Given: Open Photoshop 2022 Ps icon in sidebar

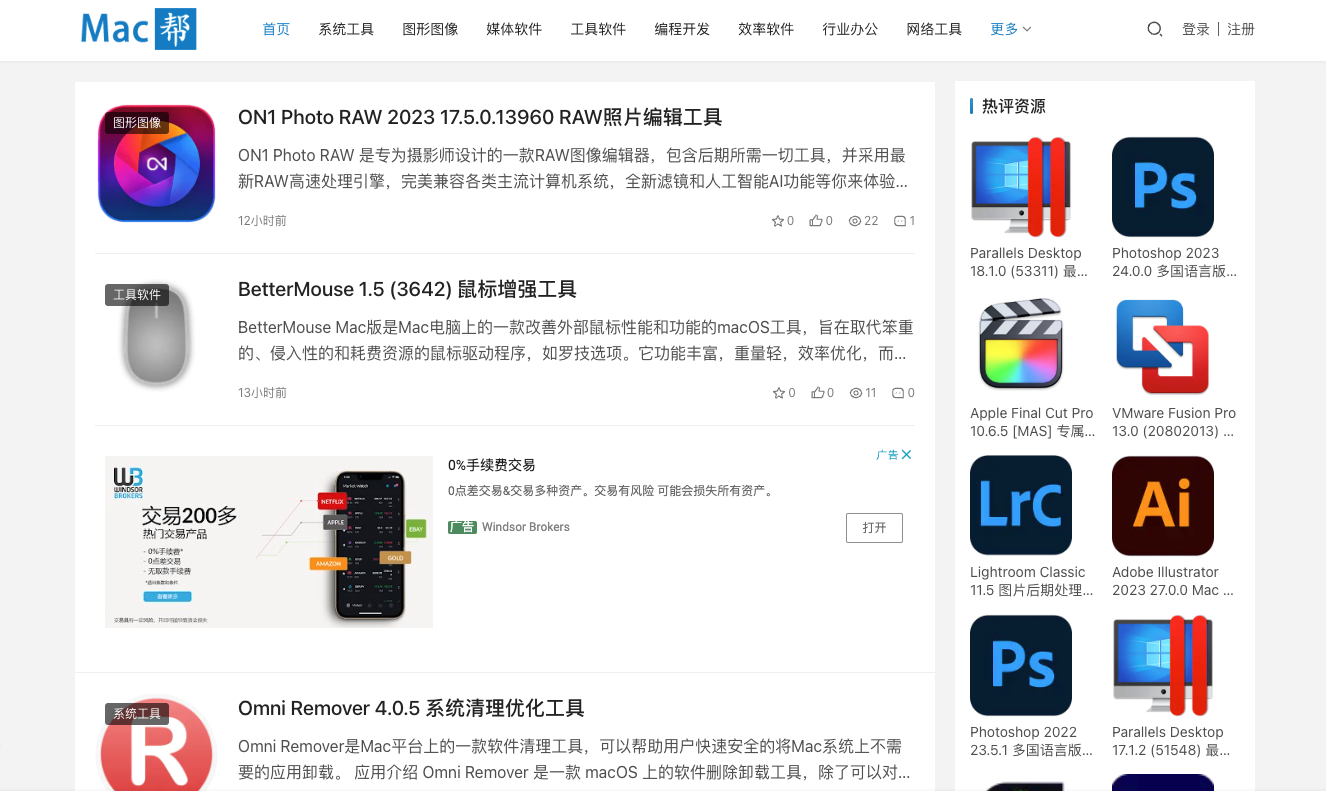Looking at the screenshot, I should coord(1021,665).
